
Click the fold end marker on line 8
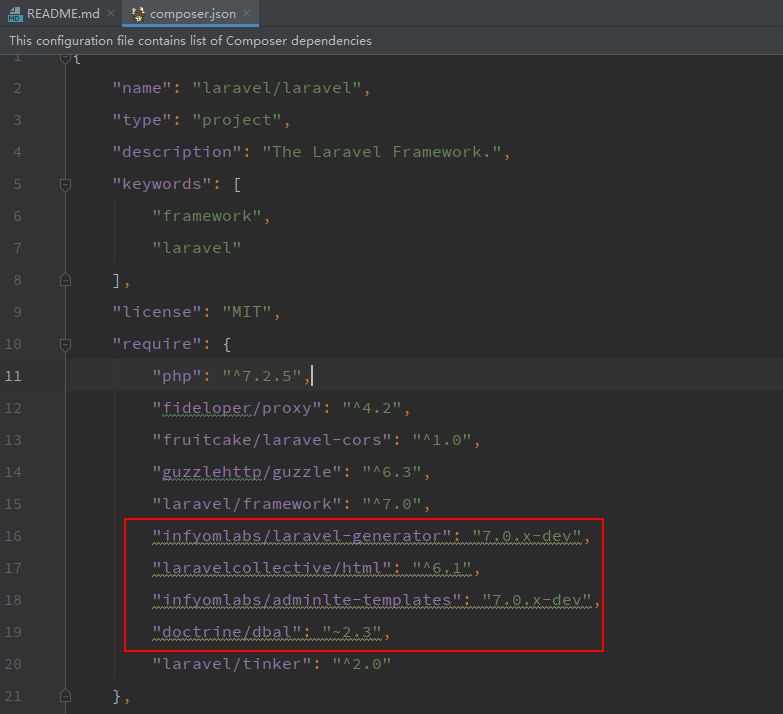(x=65, y=280)
